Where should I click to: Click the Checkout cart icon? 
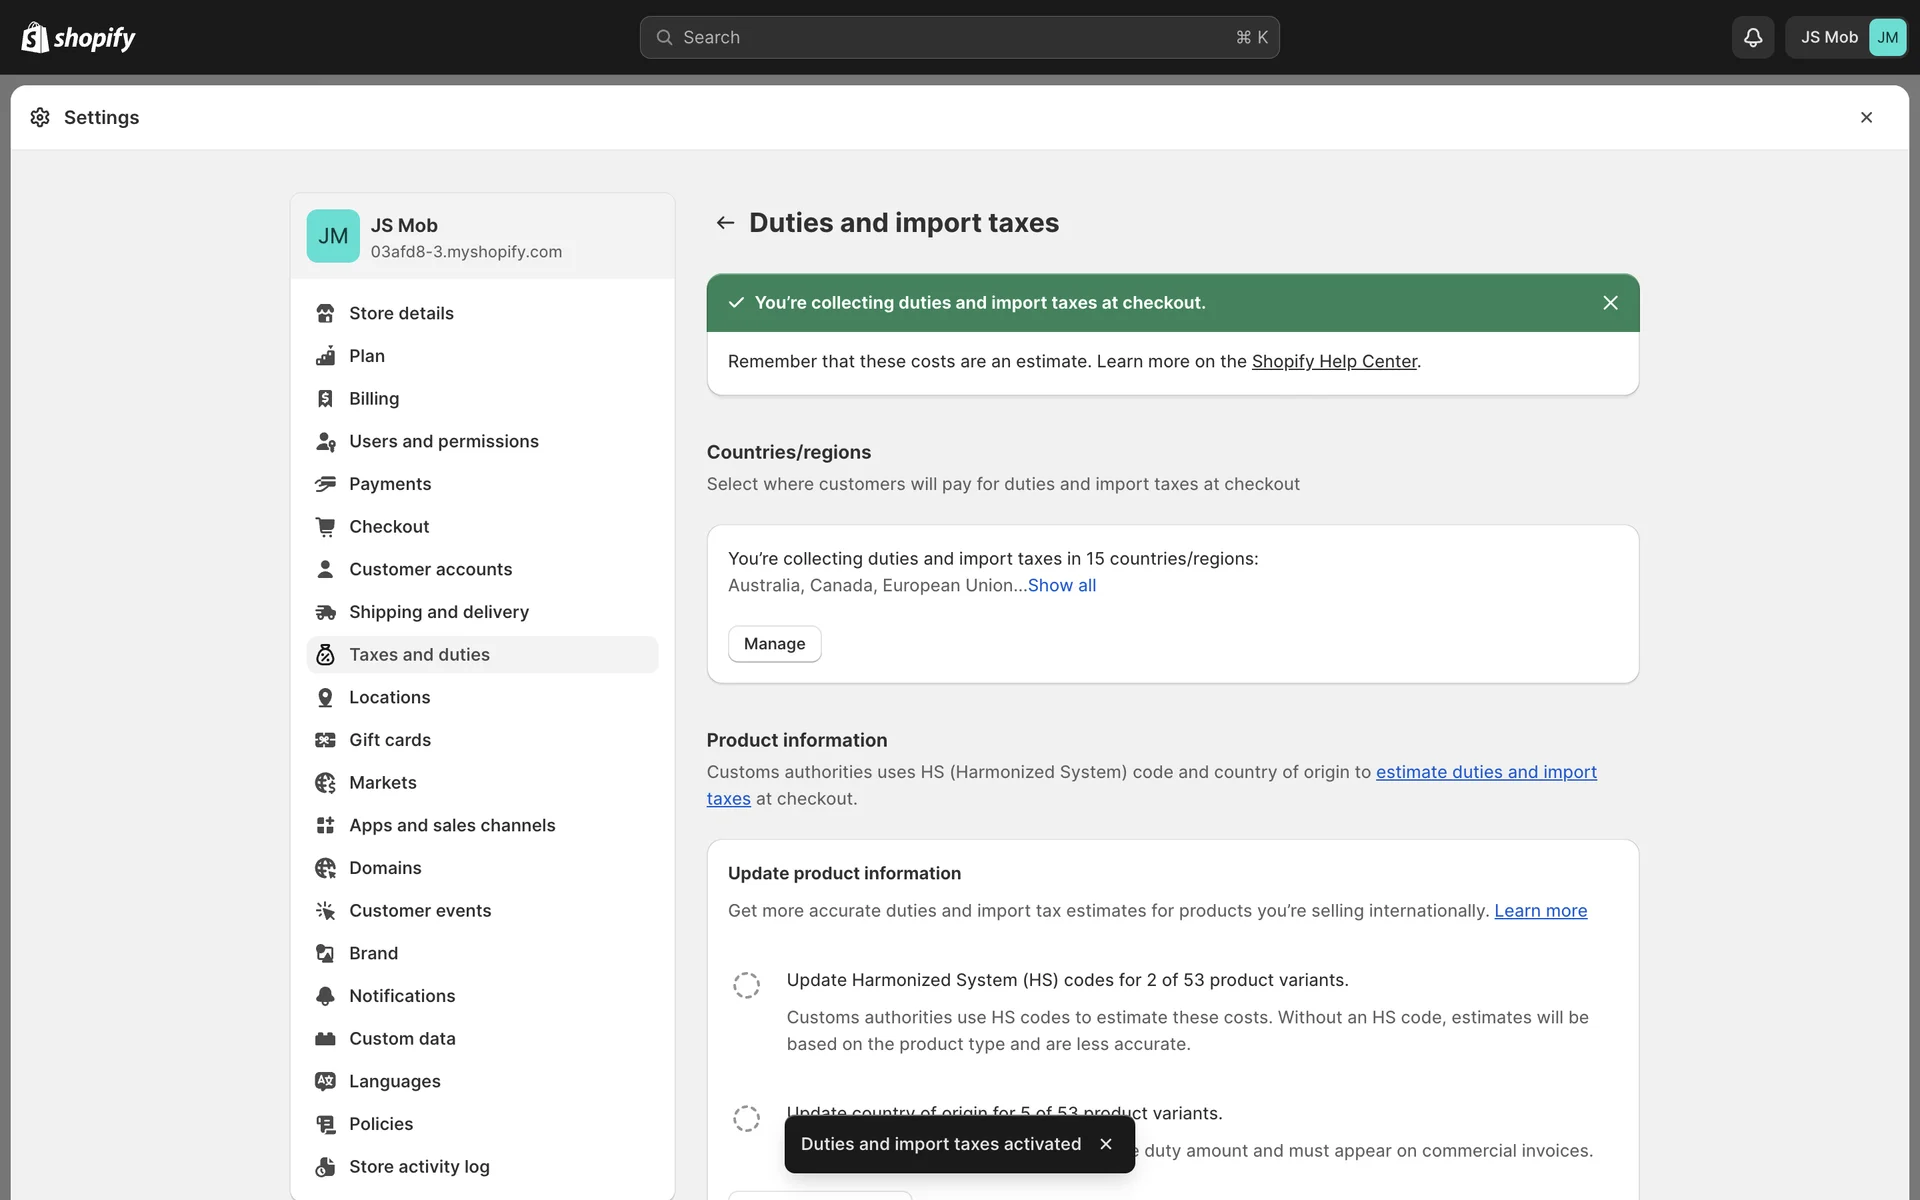[x=325, y=526]
